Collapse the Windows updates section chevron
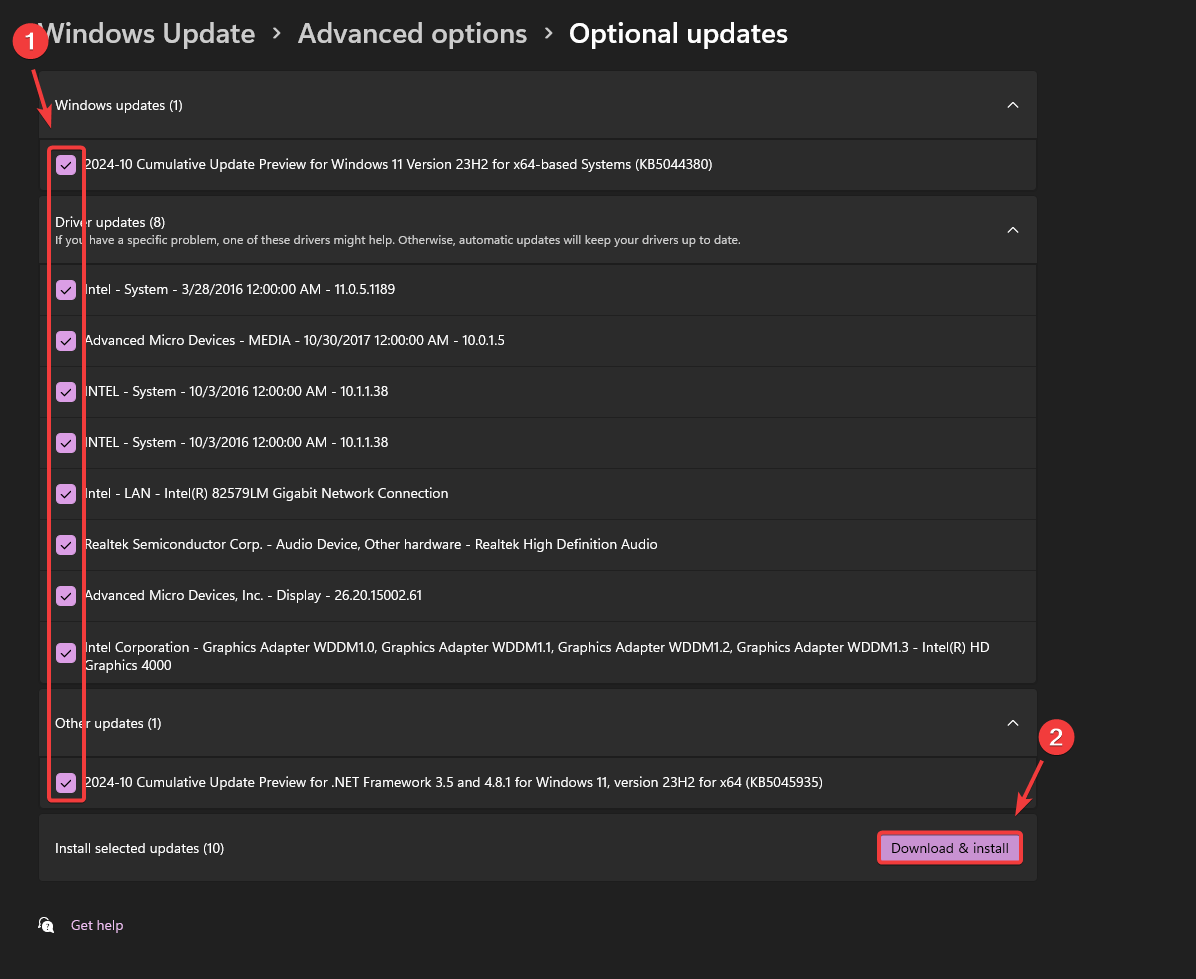The image size is (1196, 979). 1012,105
